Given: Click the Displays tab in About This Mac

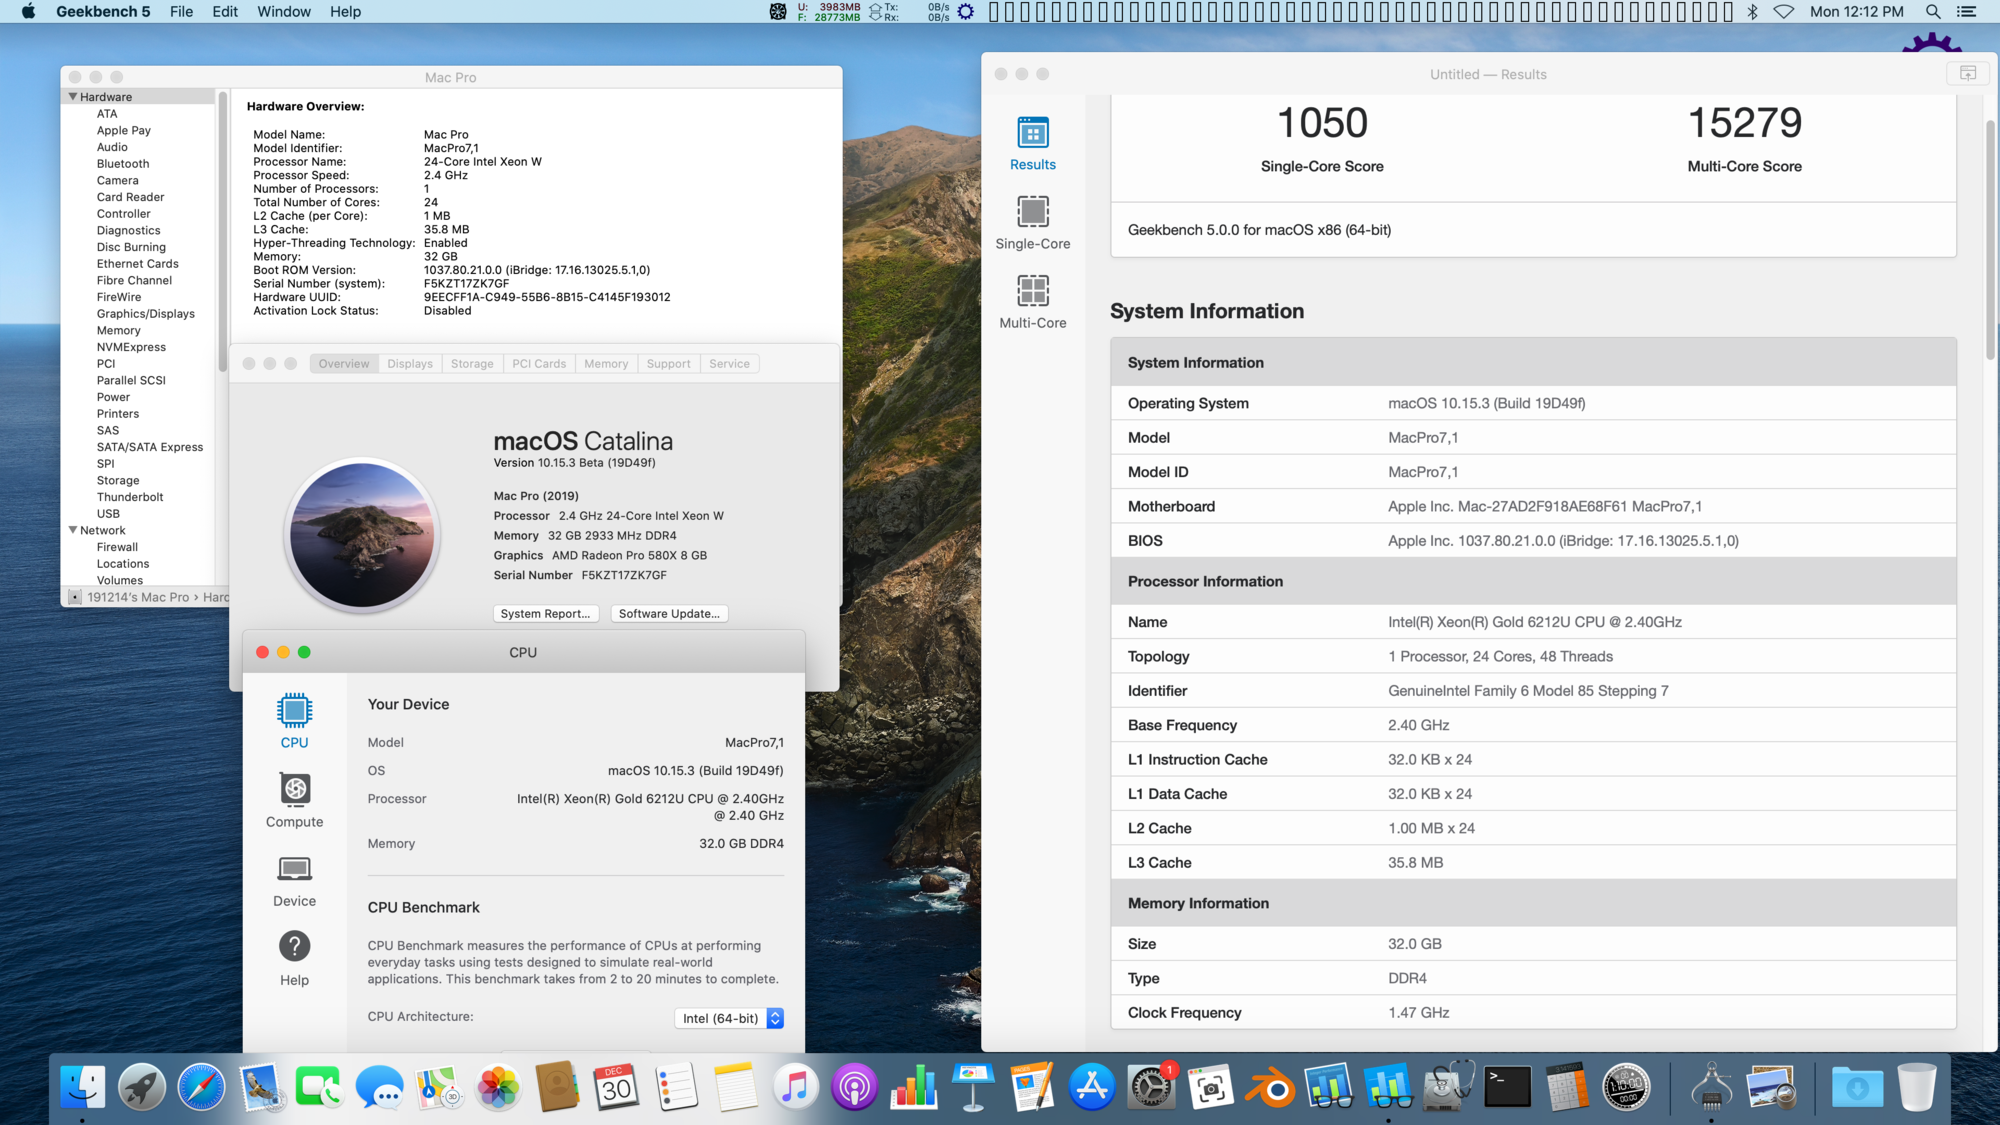Looking at the screenshot, I should 408,363.
